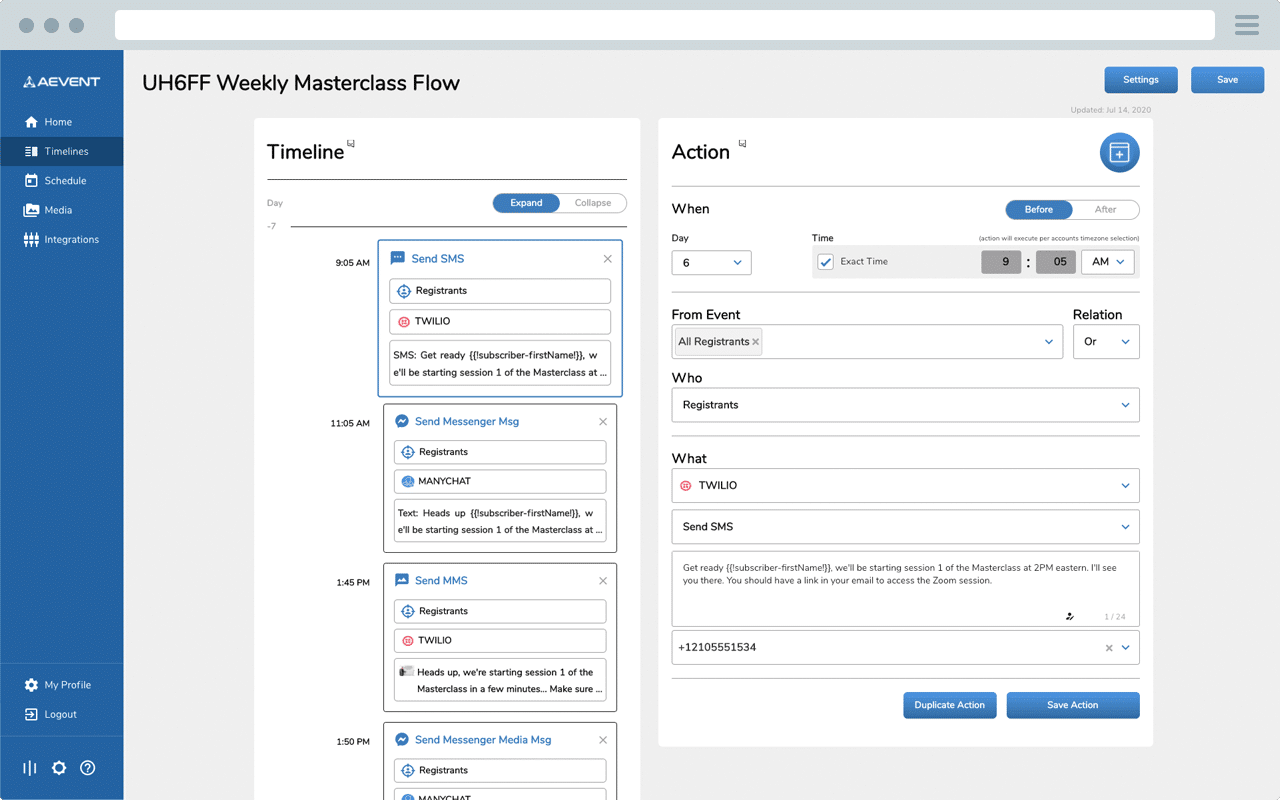This screenshot has height=800, width=1280.
Task: Close the Send Messenger Msg timeline card
Action: [x=603, y=422]
